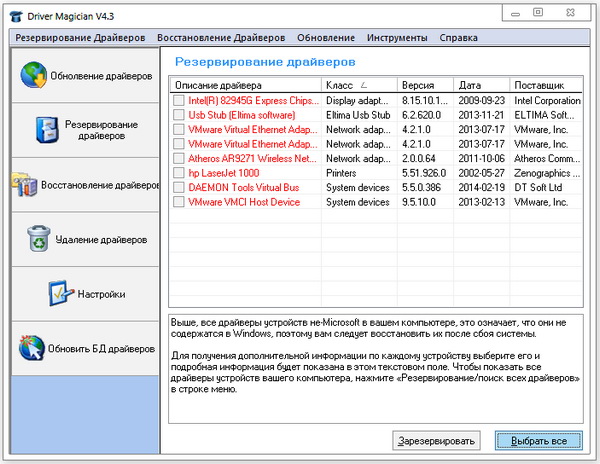The width and height of the screenshot is (600, 464).
Task: Click the globe icon for Обновление драйверов
Action: [34, 76]
